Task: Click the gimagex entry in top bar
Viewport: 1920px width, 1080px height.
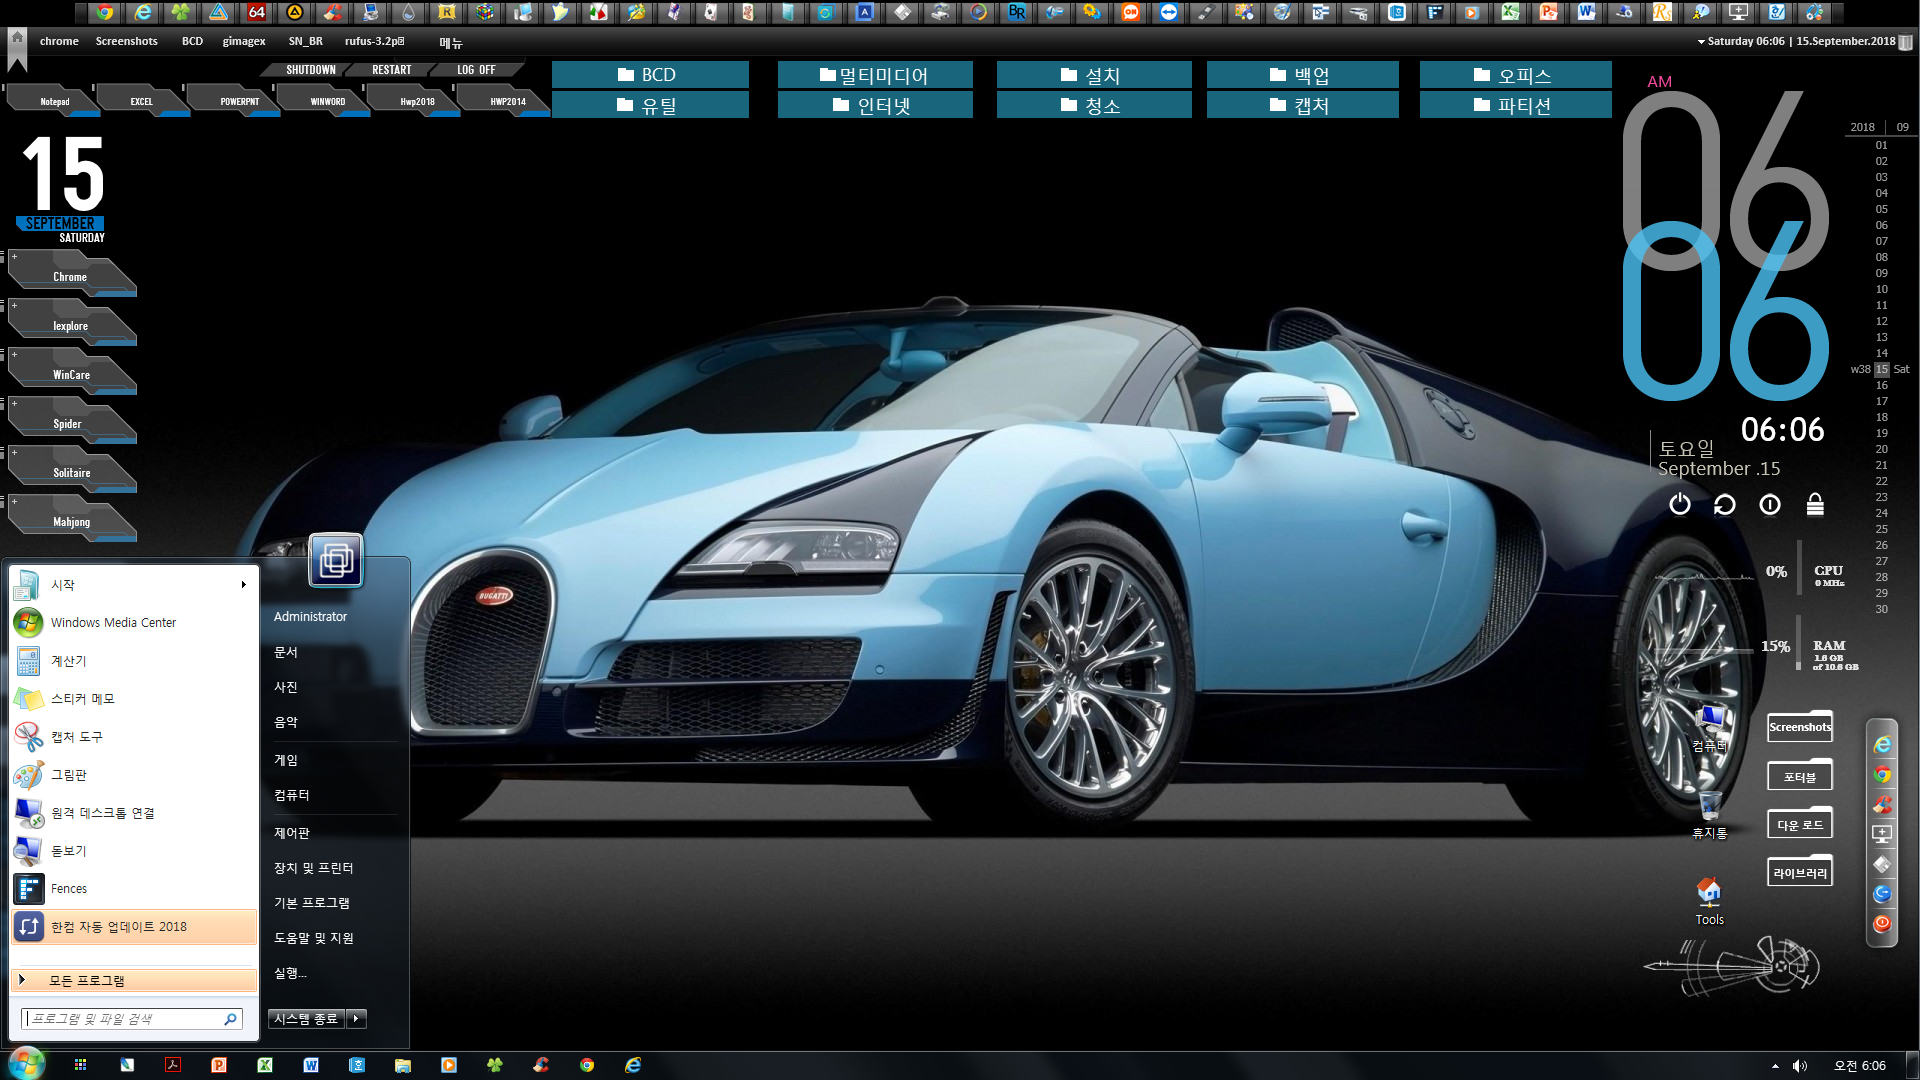Action: point(244,41)
